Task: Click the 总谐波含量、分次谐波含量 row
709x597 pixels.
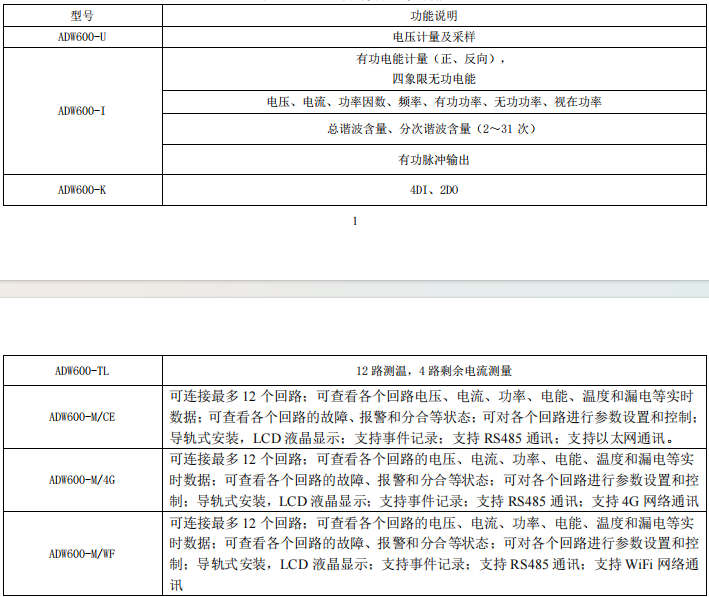Action: (x=434, y=129)
